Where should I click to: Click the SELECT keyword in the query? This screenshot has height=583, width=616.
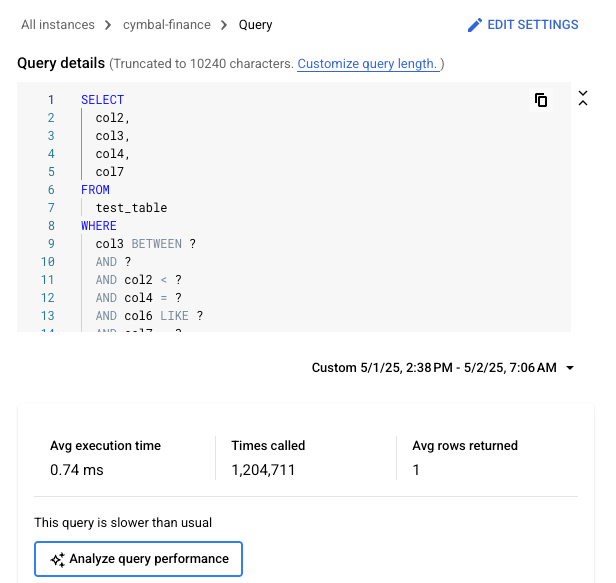102,100
